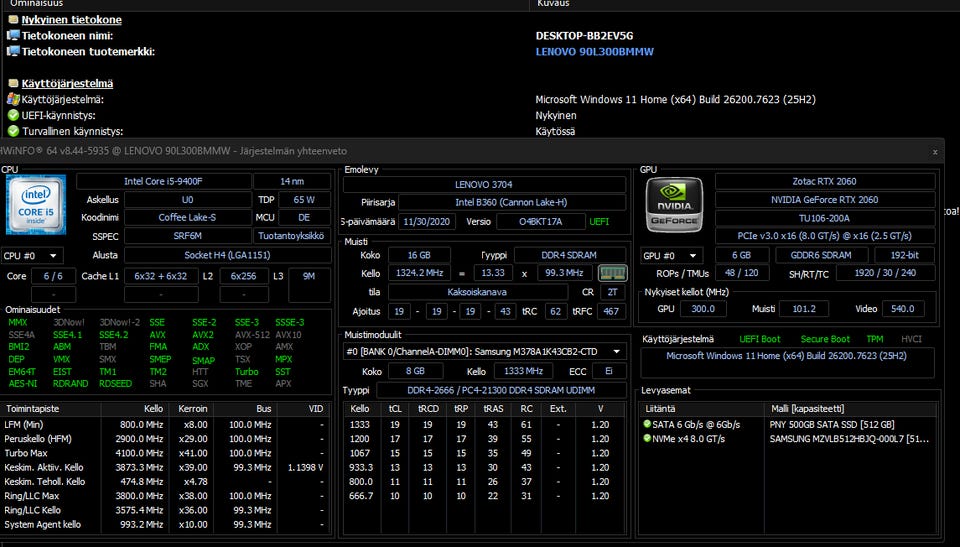Select the Samsung MZVLB512HBJQ drive entry

pyautogui.click(x=852, y=439)
